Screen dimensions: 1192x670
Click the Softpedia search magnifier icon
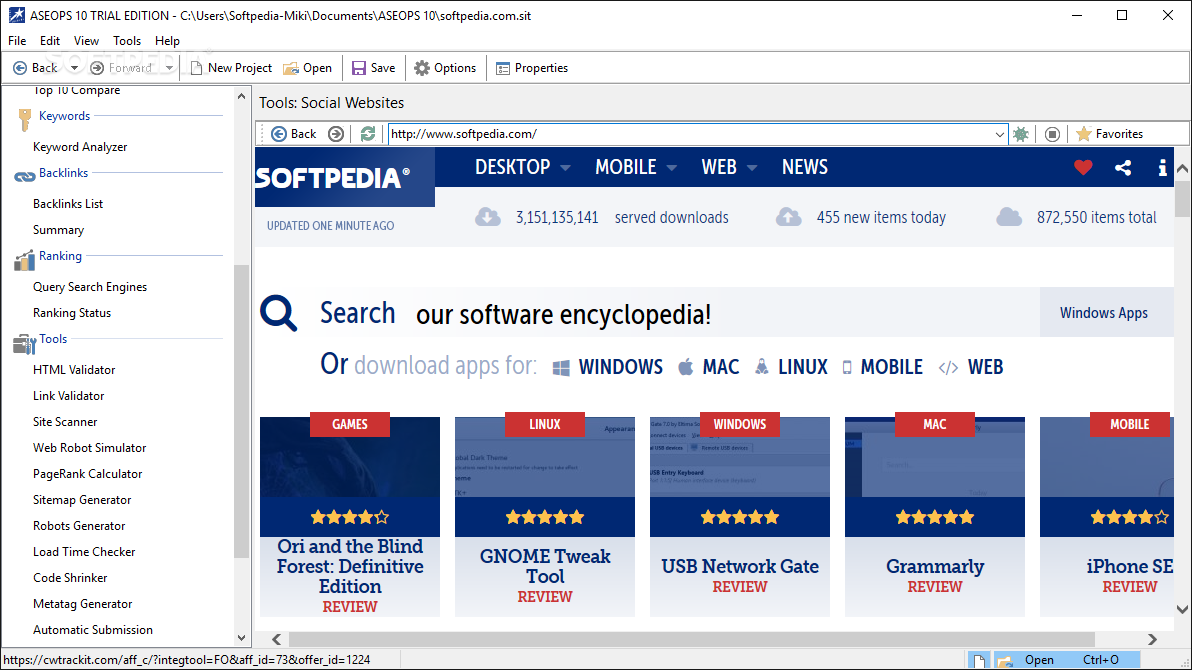pyautogui.click(x=279, y=313)
